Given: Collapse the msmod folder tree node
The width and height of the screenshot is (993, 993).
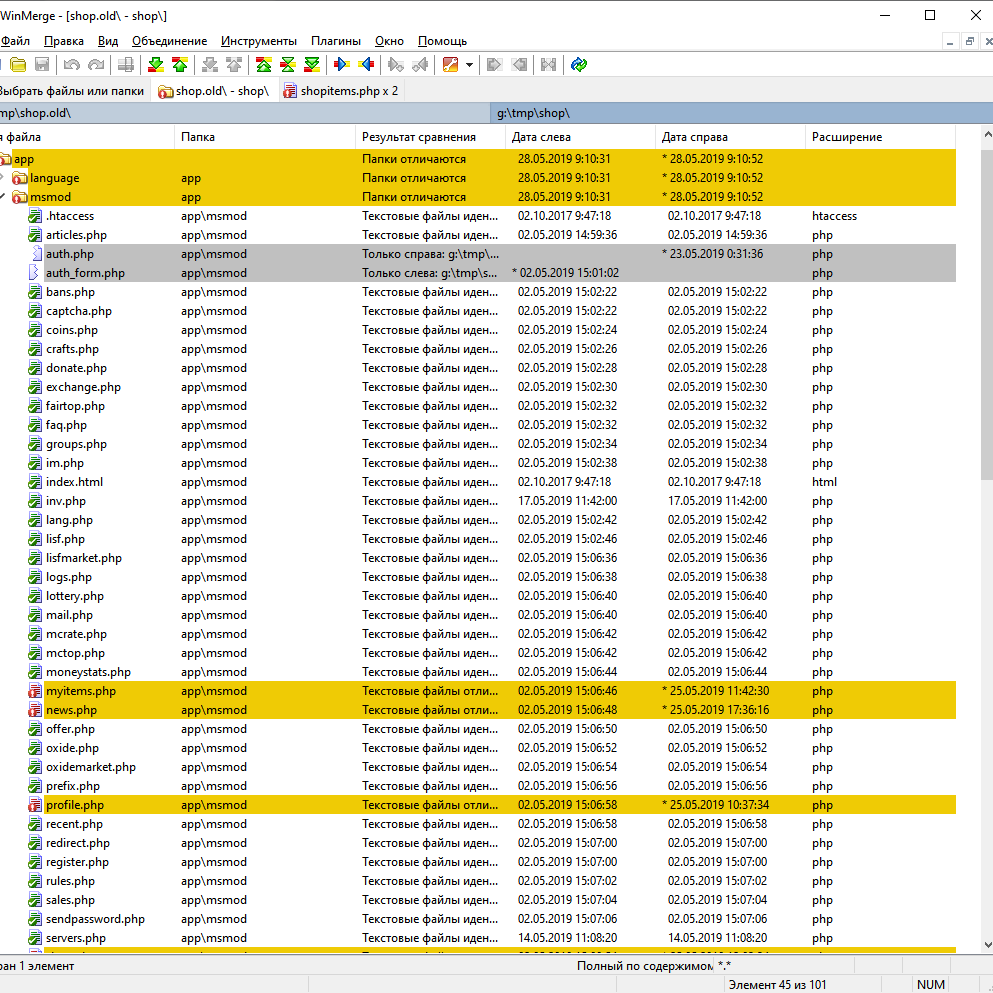Looking at the screenshot, I should (x=3, y=197).
